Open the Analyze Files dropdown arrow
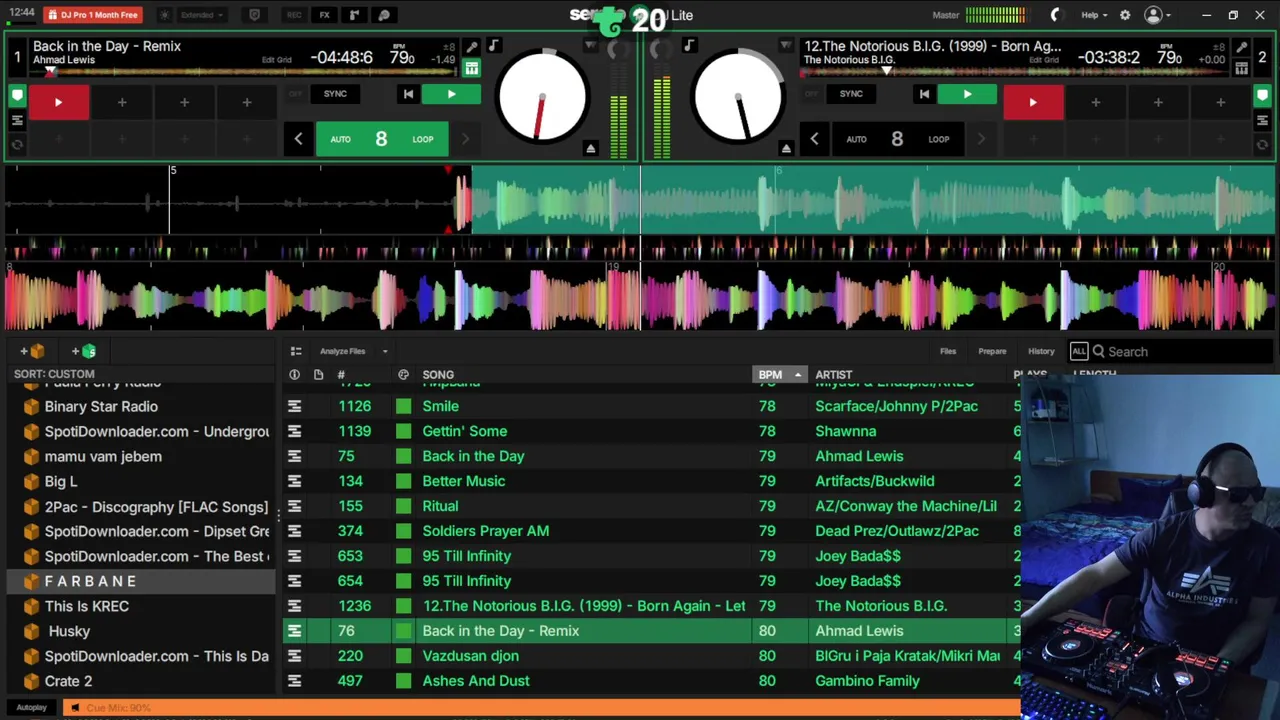The width and height of the screenshot is (1280, 720). (384, 351)
